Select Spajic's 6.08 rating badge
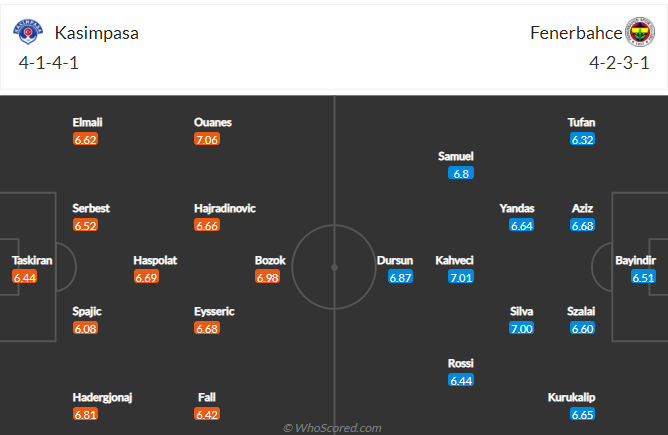668x435 pixels. click(85, 328)
